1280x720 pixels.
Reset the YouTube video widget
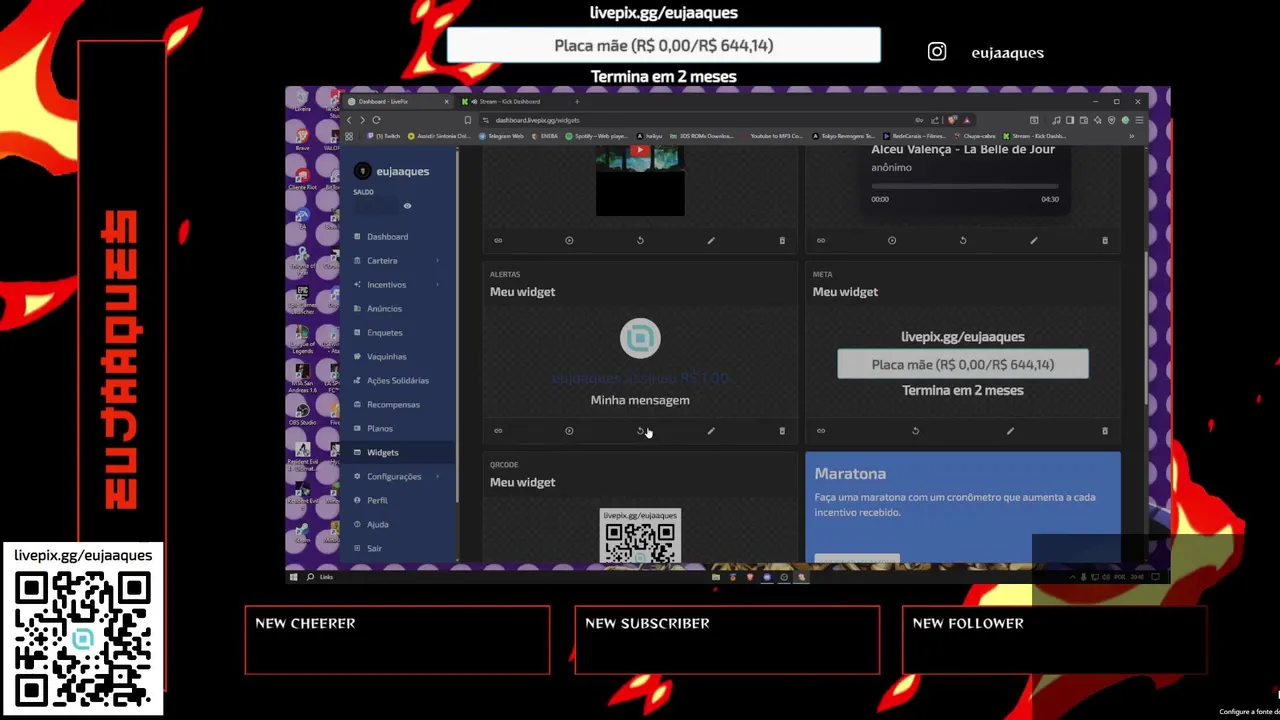pos(640,240)
